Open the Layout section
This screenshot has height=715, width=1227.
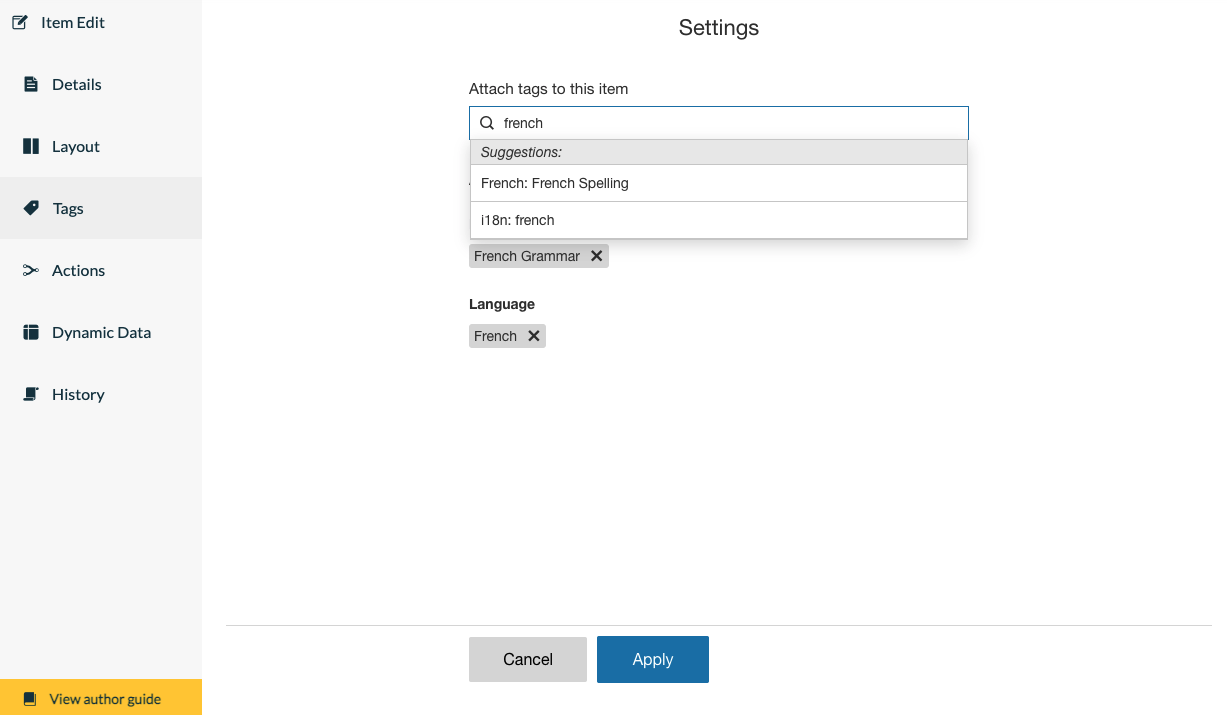pyautogui.click(x=101, y=146)
